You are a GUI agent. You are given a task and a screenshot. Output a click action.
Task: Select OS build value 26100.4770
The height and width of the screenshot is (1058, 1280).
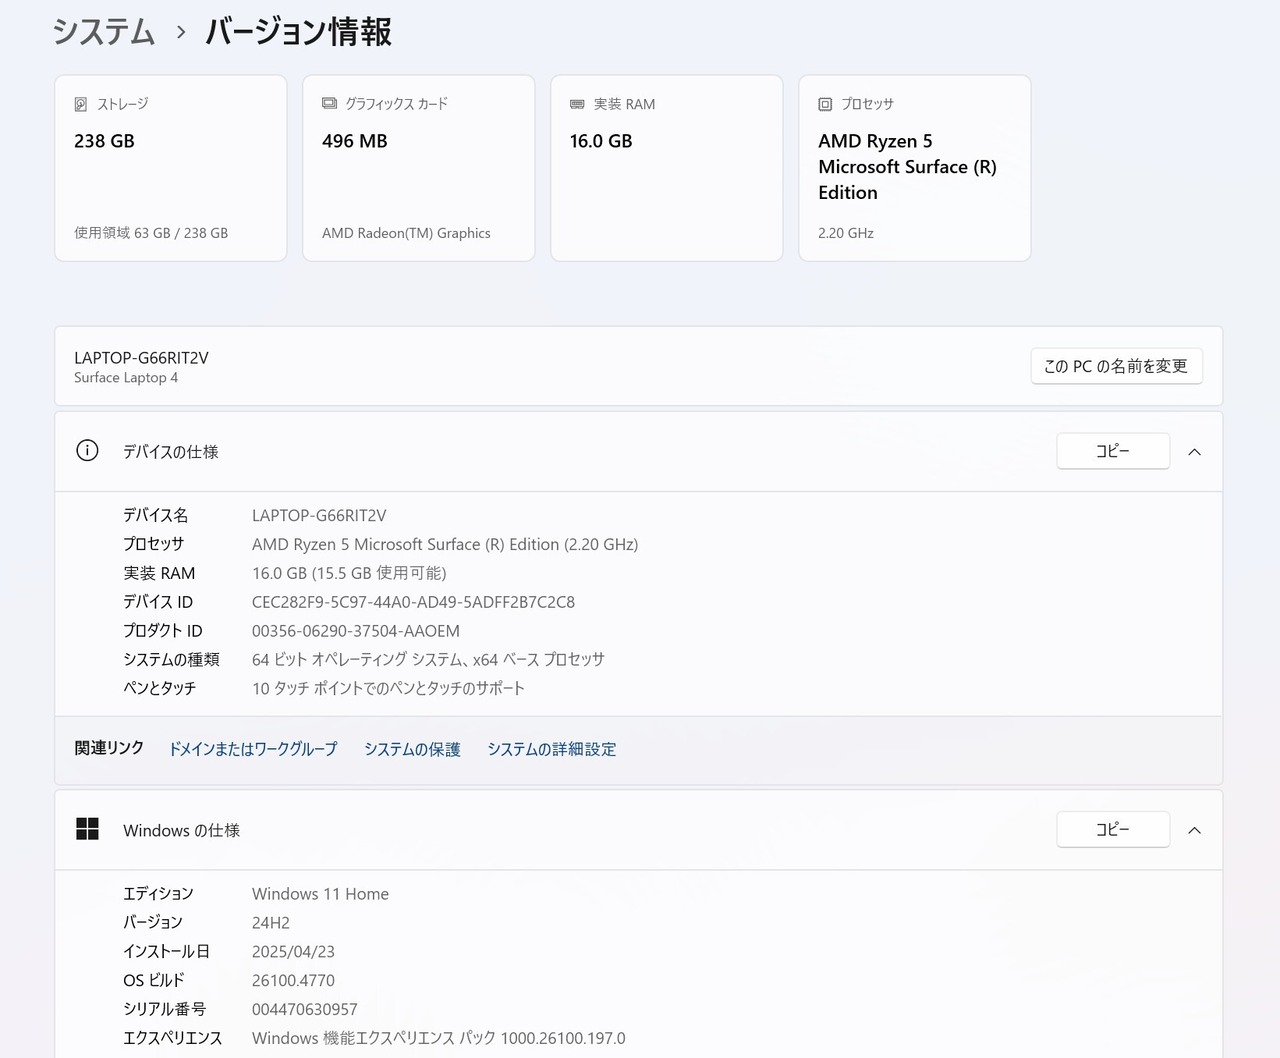[293, 981]
